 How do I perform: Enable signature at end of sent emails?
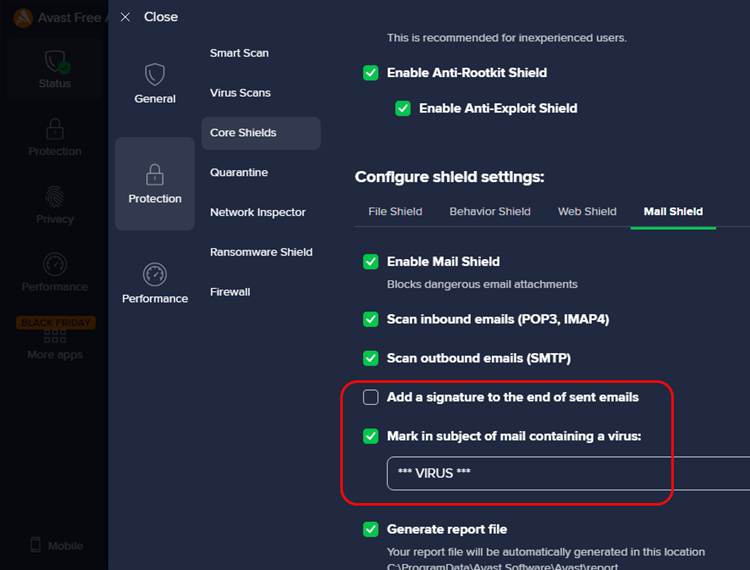pos(371,397)
